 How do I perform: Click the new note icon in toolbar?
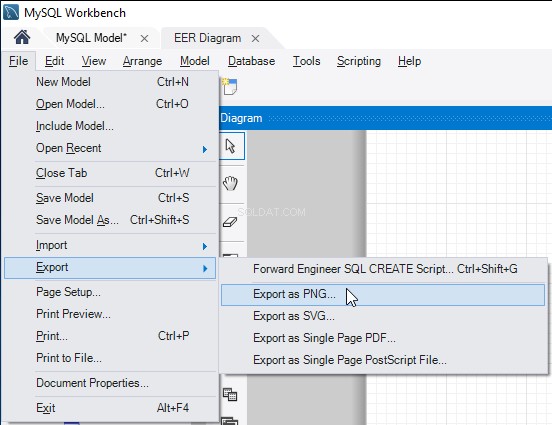[x=230, y=86]
